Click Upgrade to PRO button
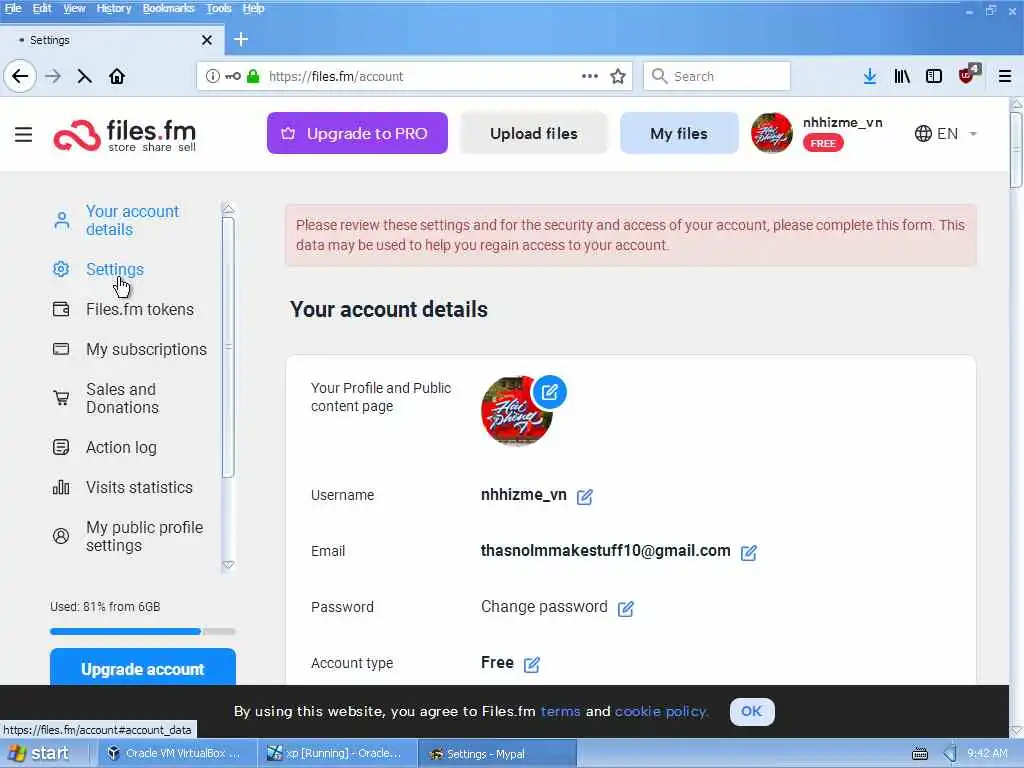This screenshot has height=768, width=1024. [357, 133]
